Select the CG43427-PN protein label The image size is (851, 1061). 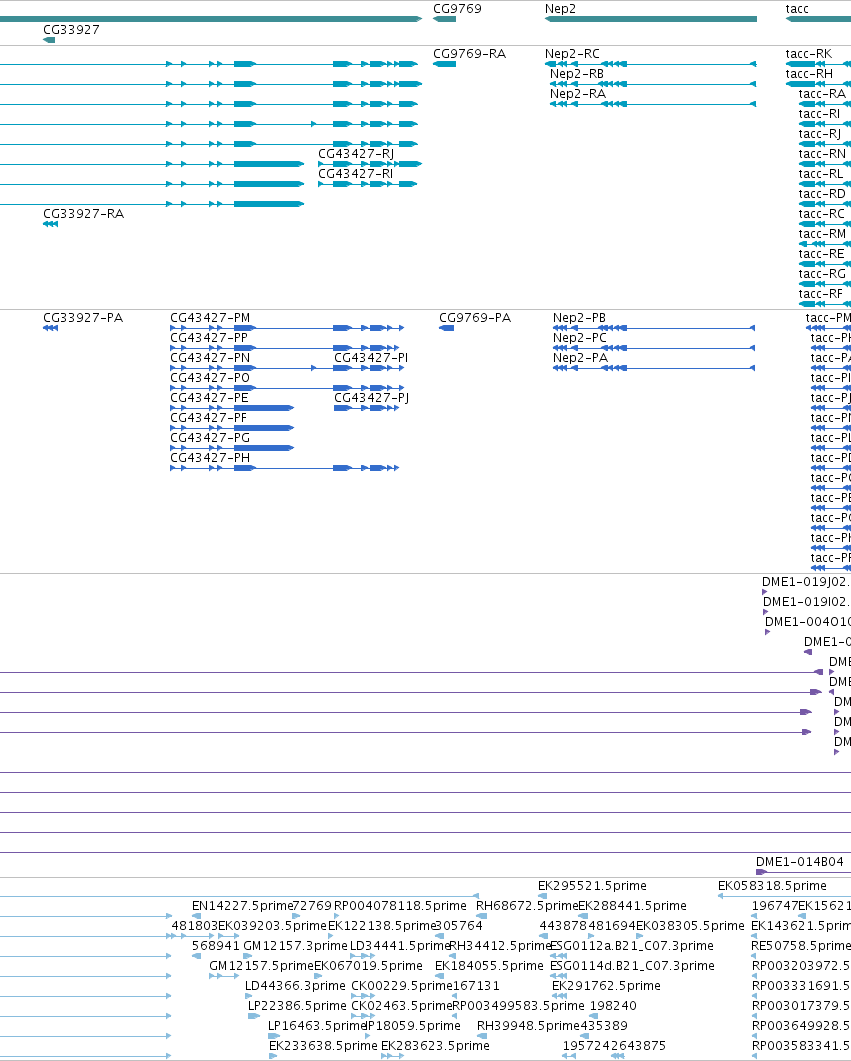coord(210,357)
